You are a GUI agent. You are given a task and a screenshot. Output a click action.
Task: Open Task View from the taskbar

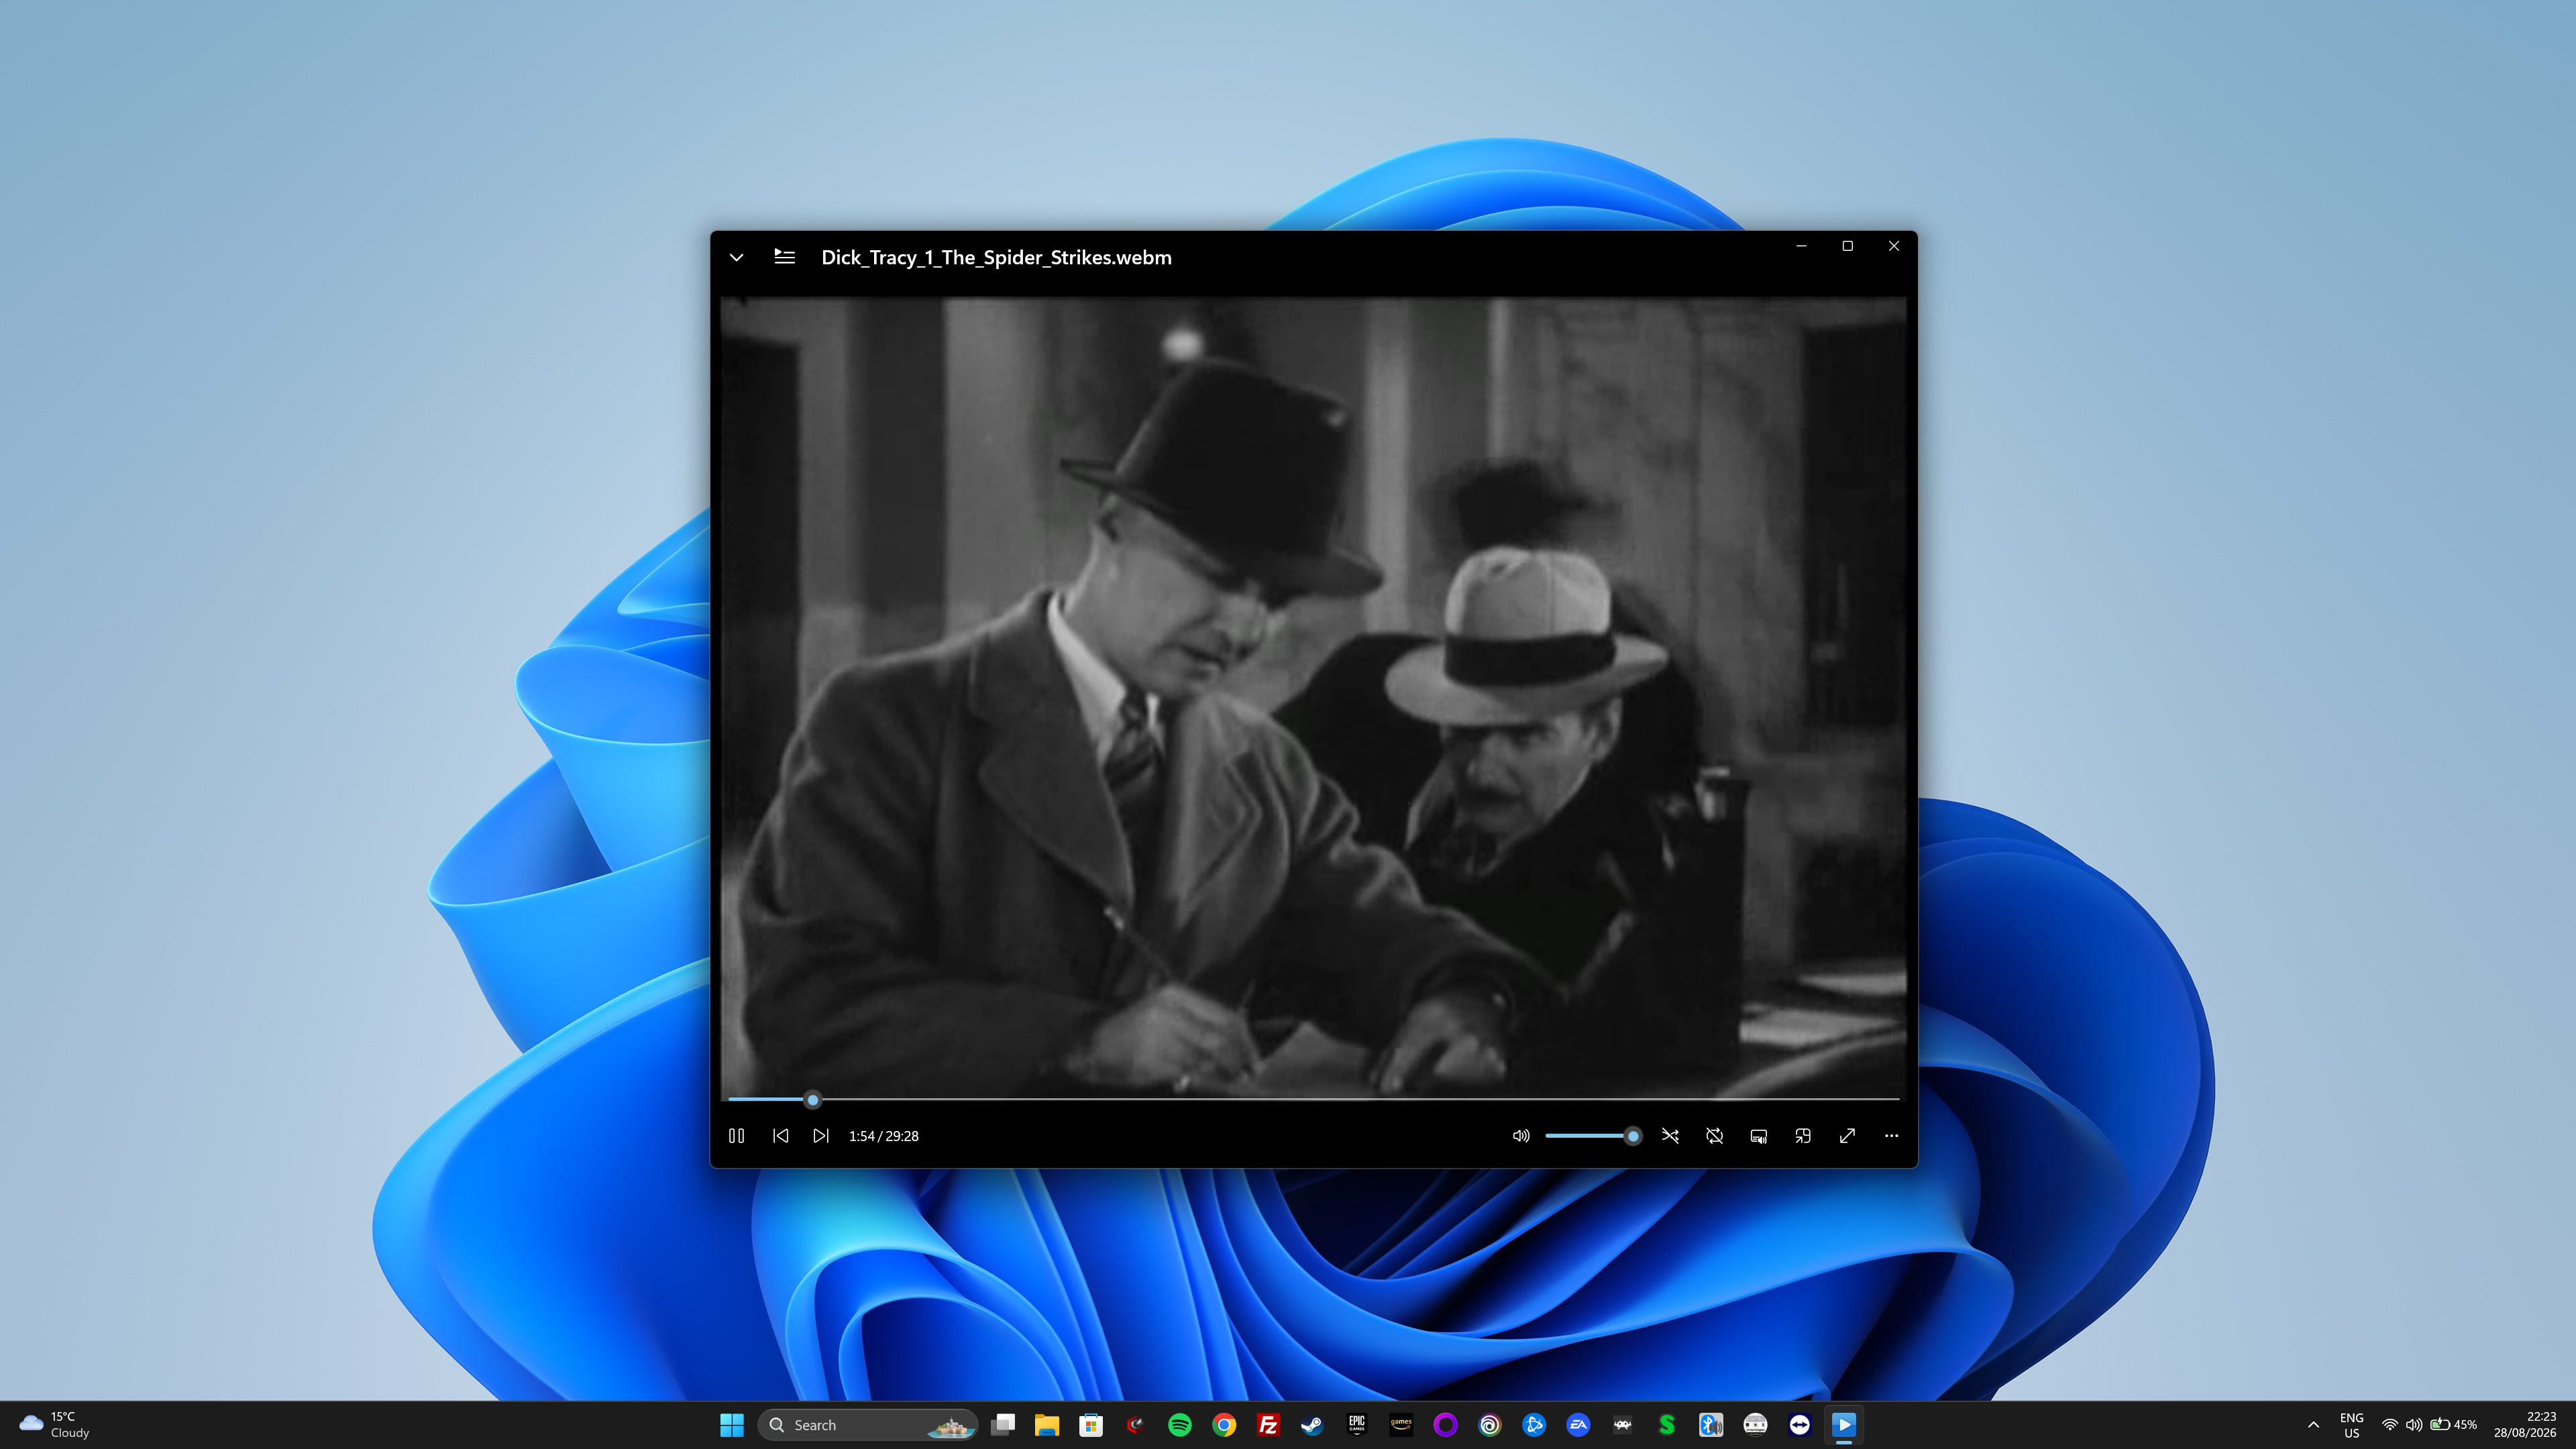click(1003, 1425)
